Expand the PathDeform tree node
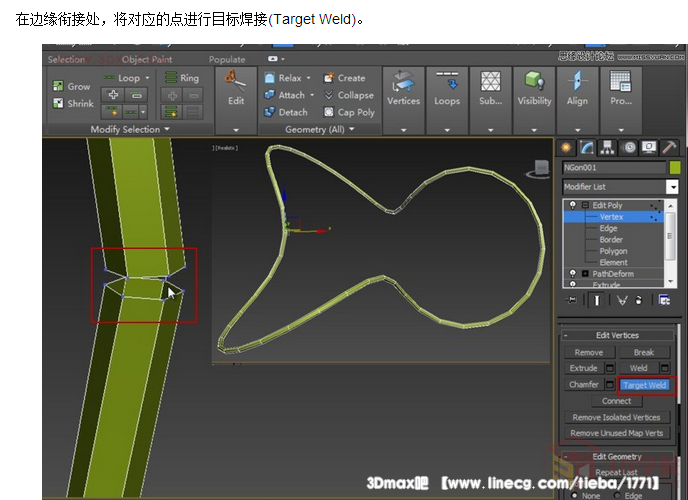This screenshot has width=688, height=500. tap(585, 274)
